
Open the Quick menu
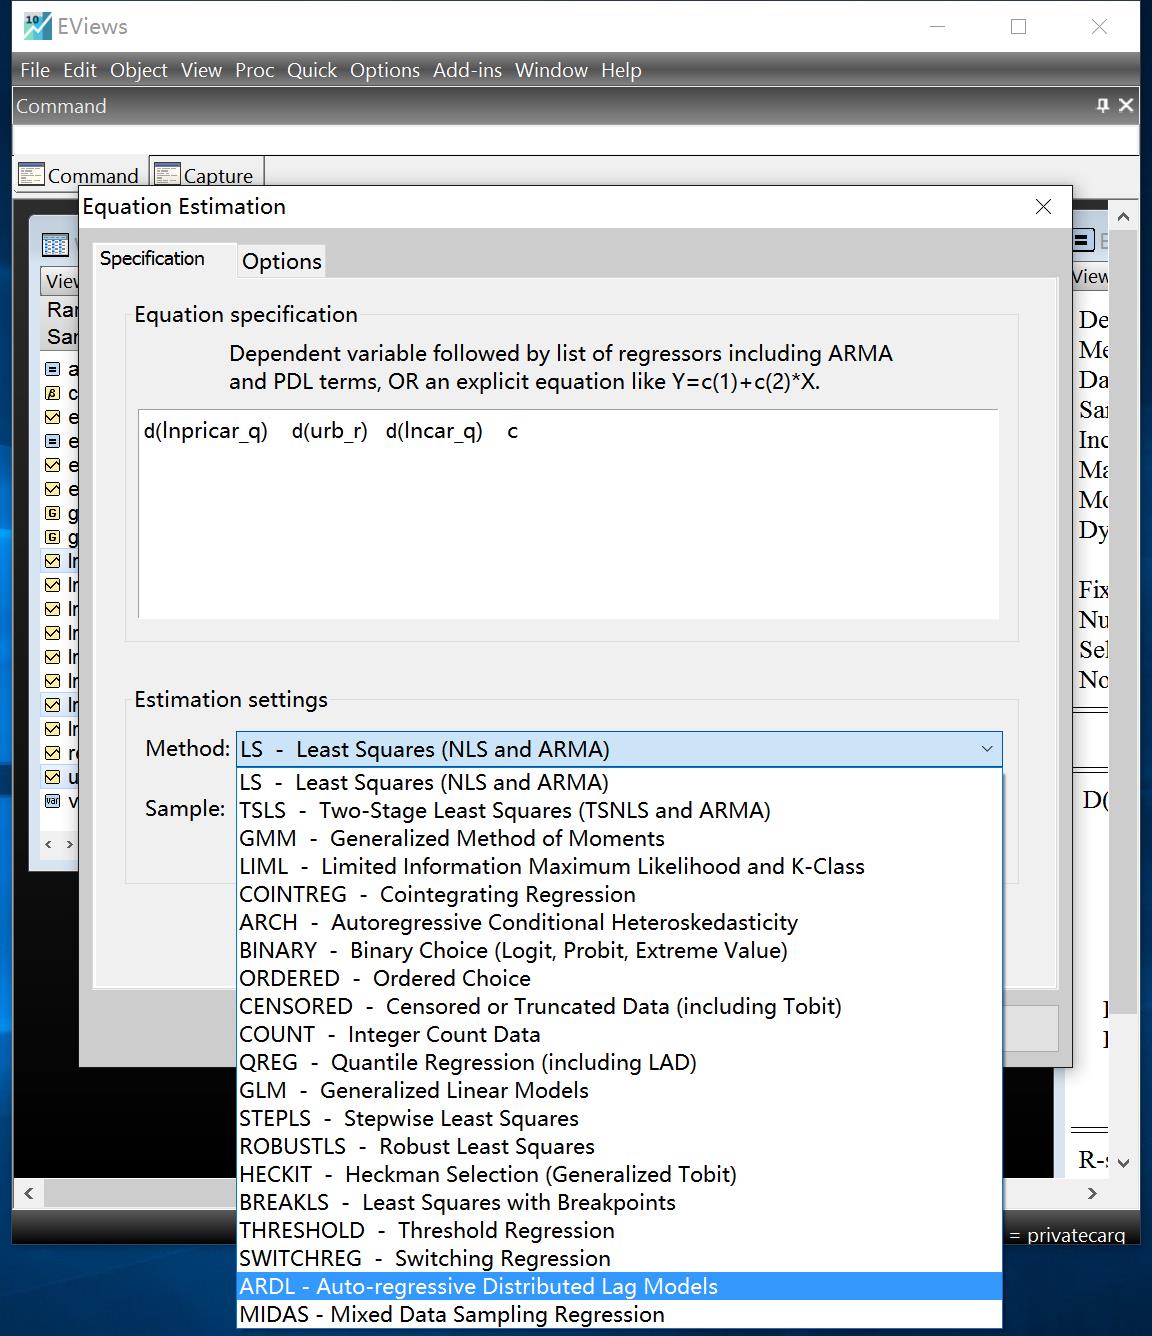(312, 70)
